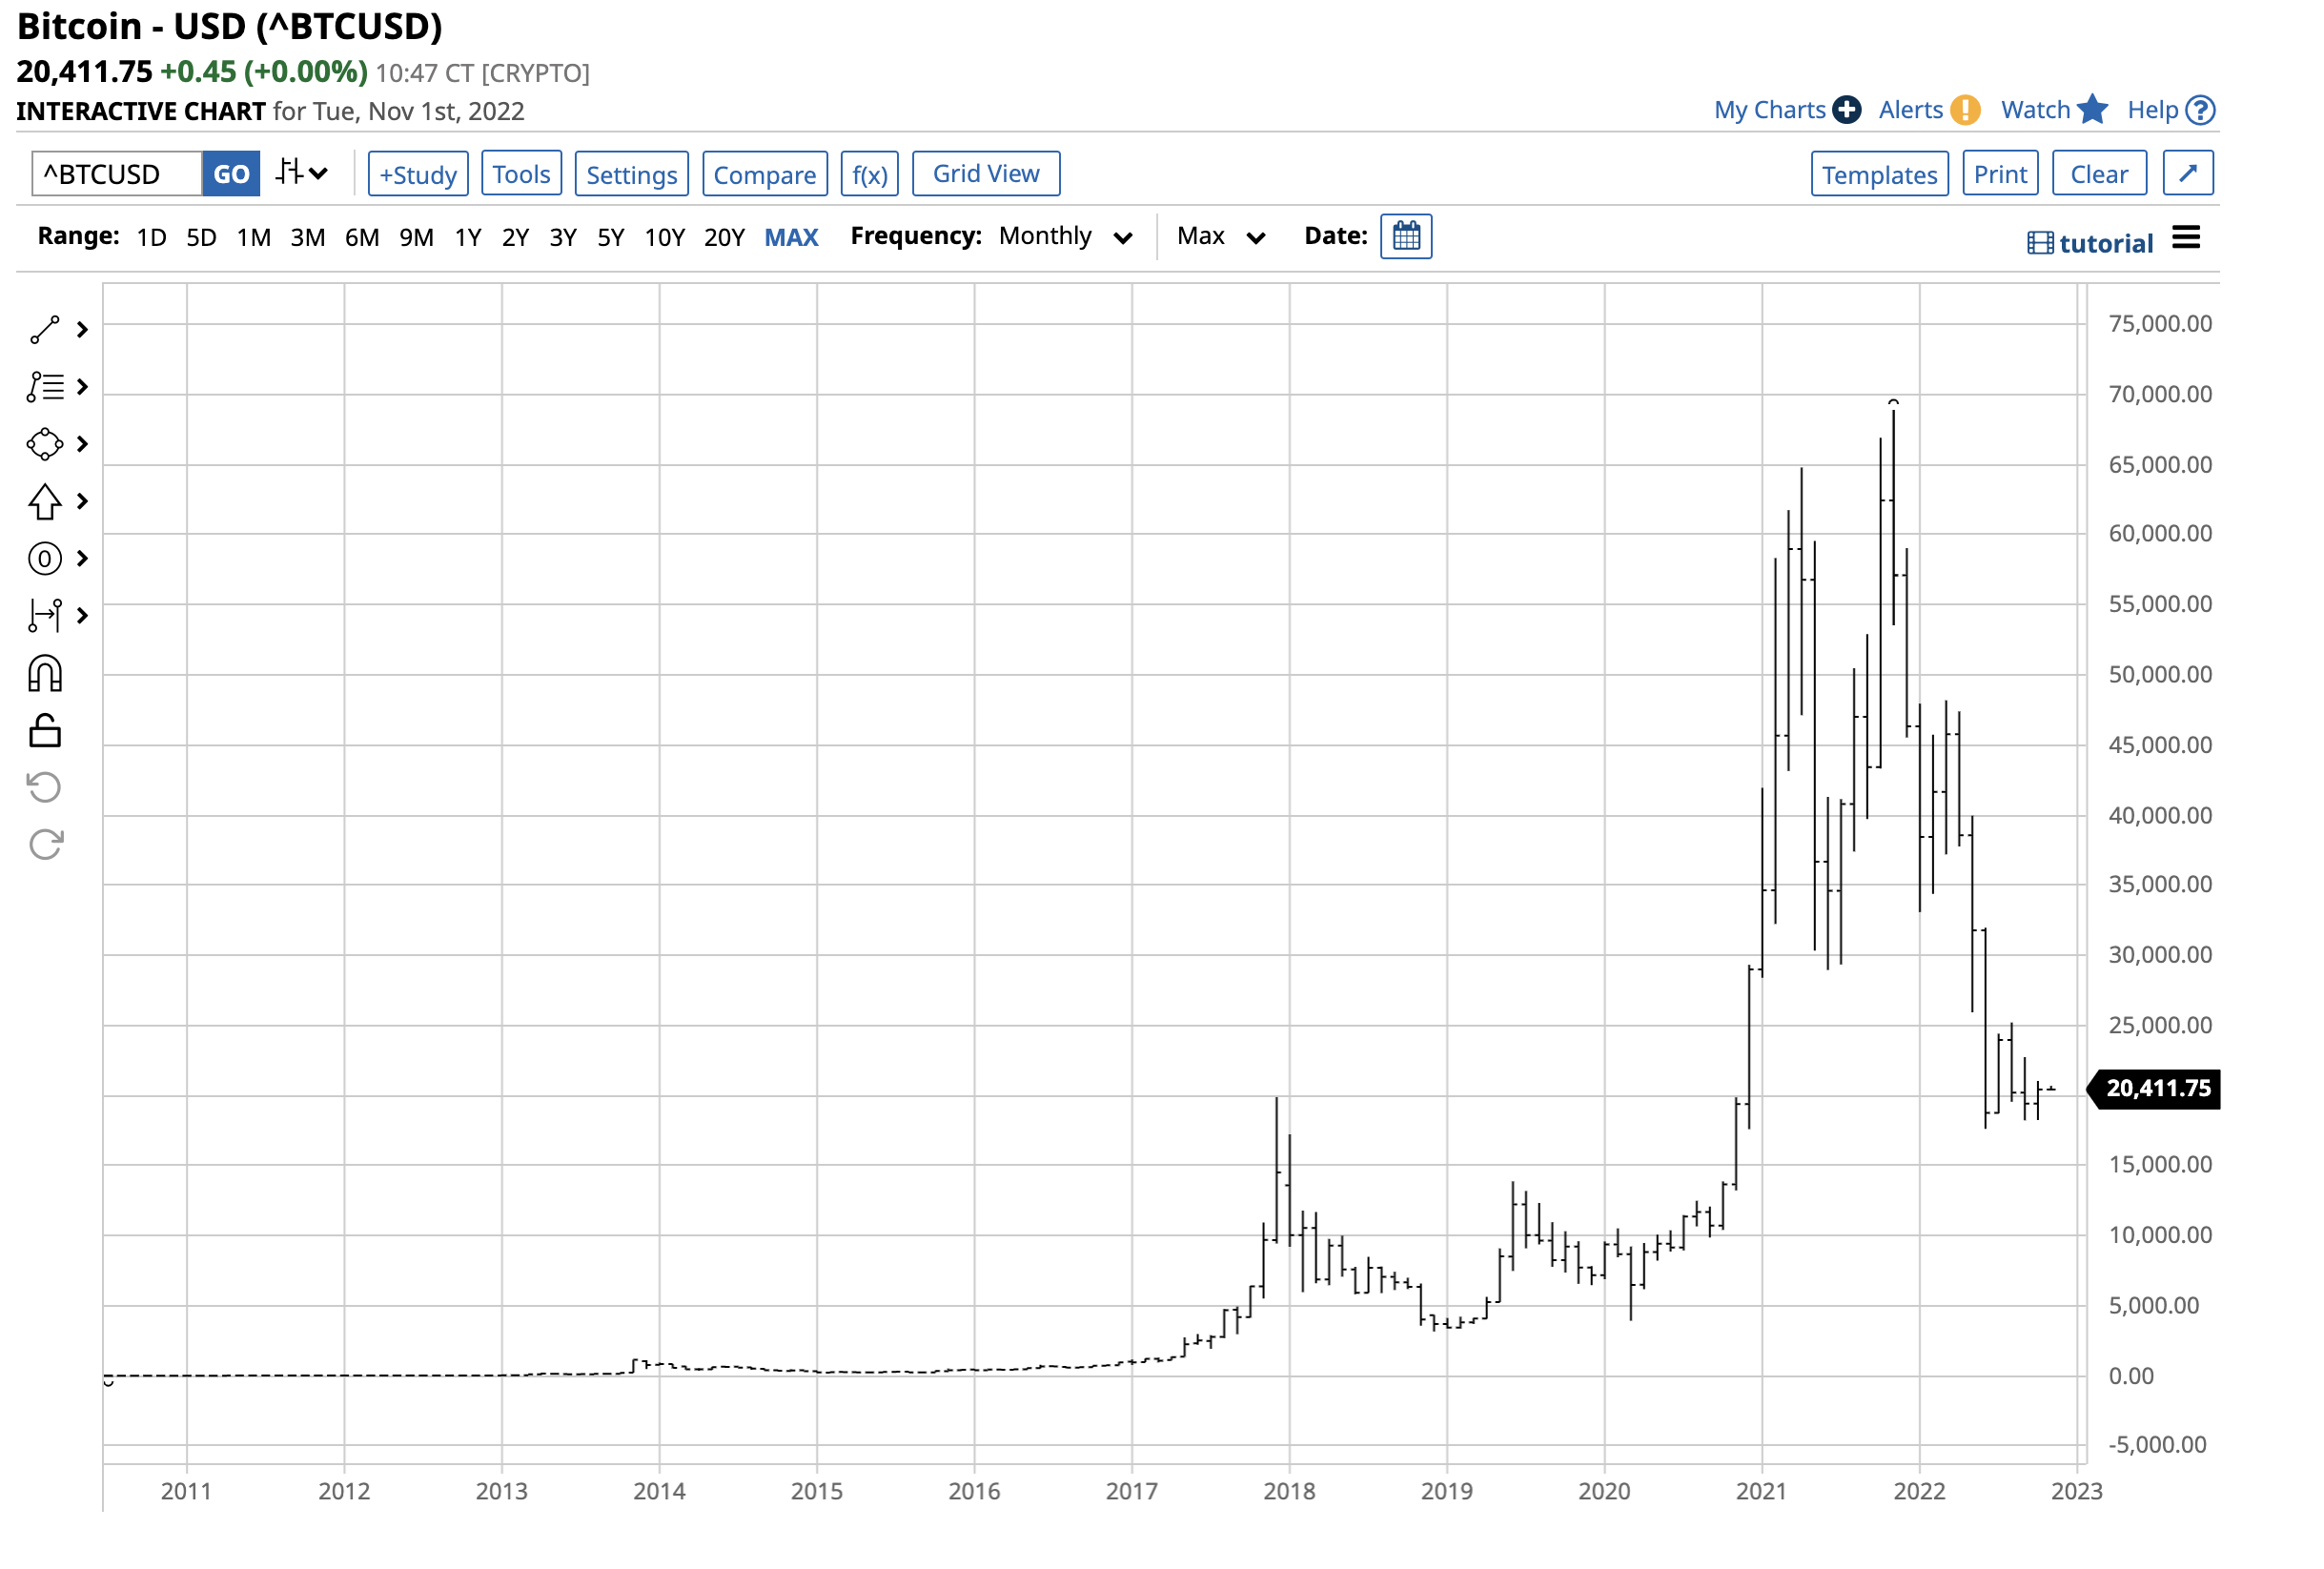Click the +Study button
Viewport: 2324px width, 1569px height.
pyautogui.click(x=418, y=175)
